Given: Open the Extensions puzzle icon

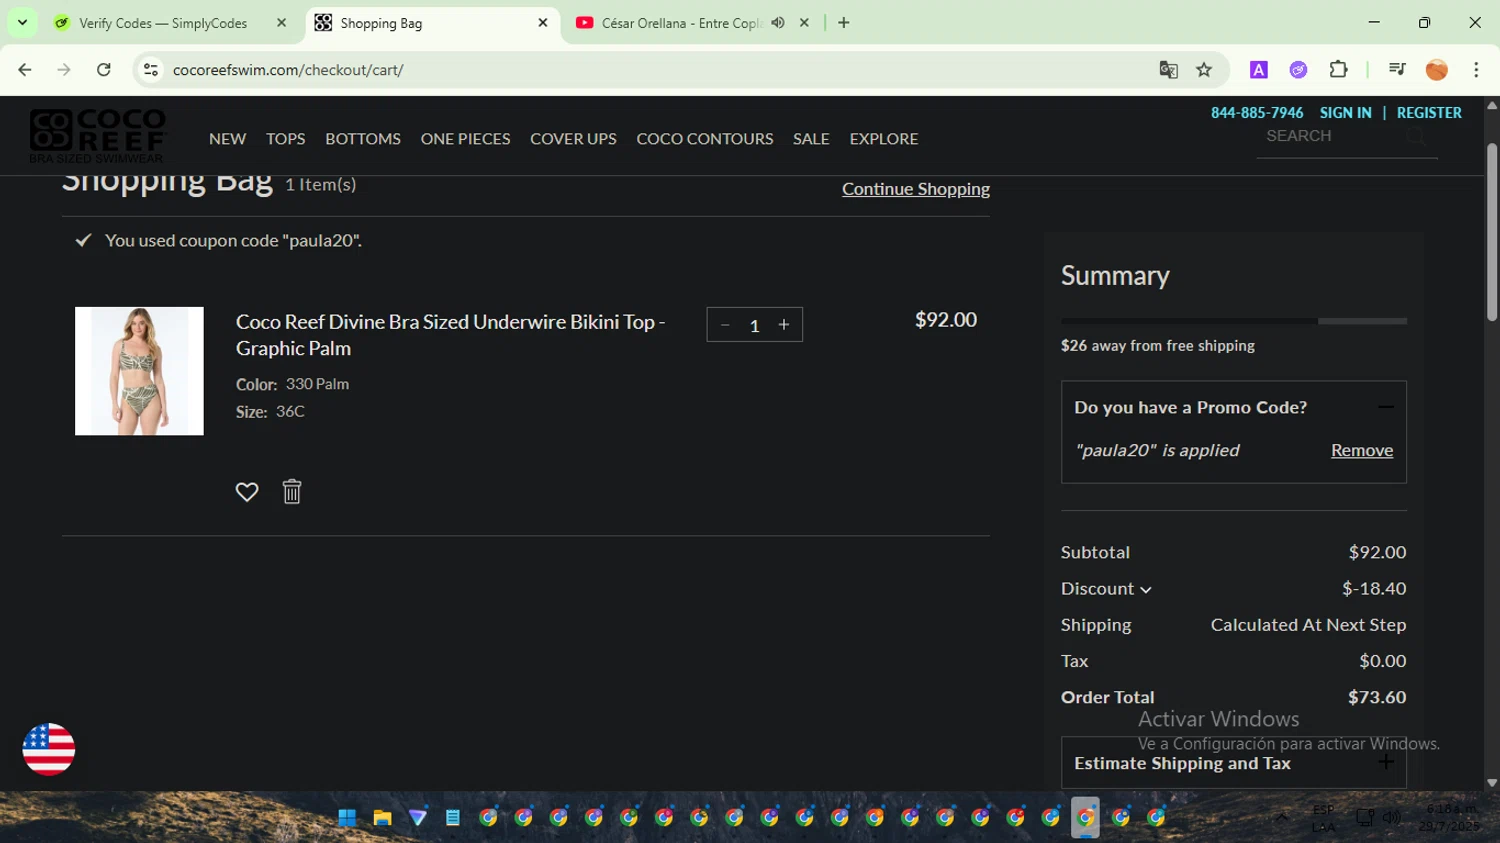Looking at the screenshot, I should click(1338, 70).
